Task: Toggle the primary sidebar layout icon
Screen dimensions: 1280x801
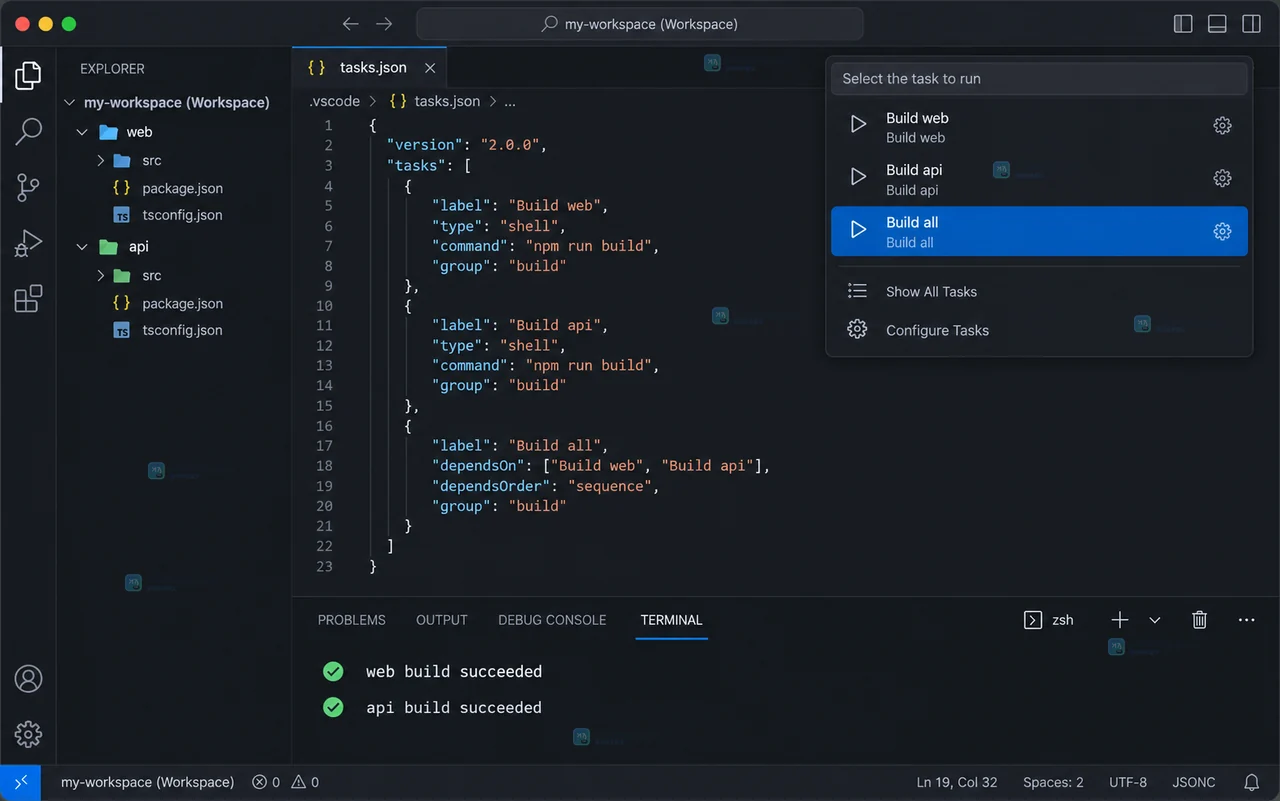Action: (x=1183, y=24)
